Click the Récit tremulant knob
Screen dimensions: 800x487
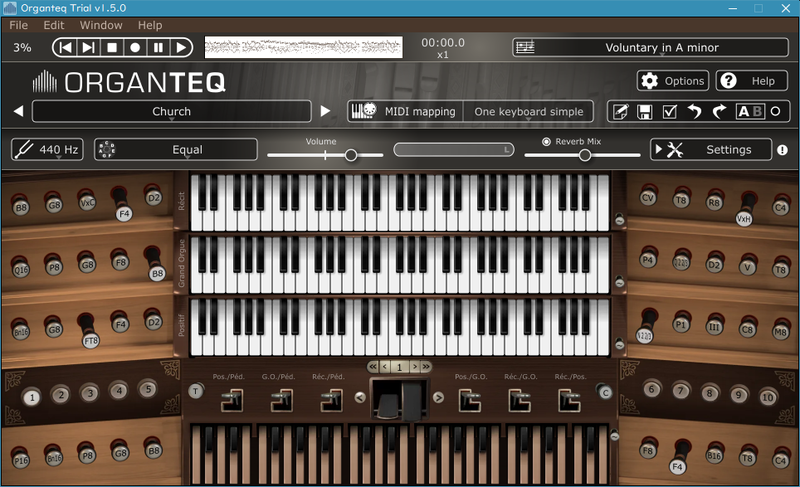point(619,219)
